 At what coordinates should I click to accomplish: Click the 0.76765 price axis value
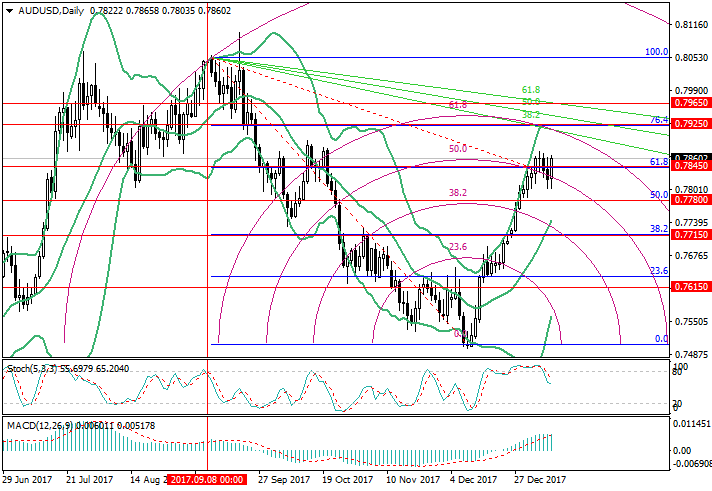[692, 256]
